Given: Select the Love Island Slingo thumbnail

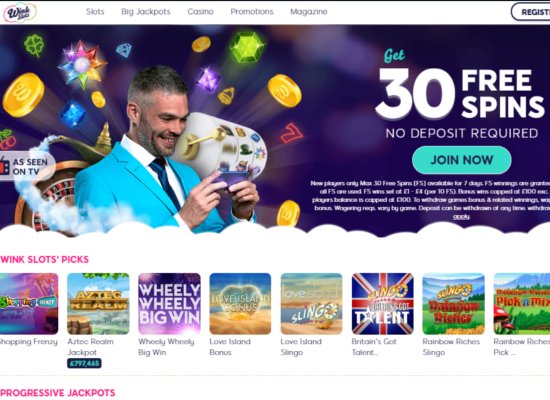Looking at the screenshot, I should pos(311,304).
